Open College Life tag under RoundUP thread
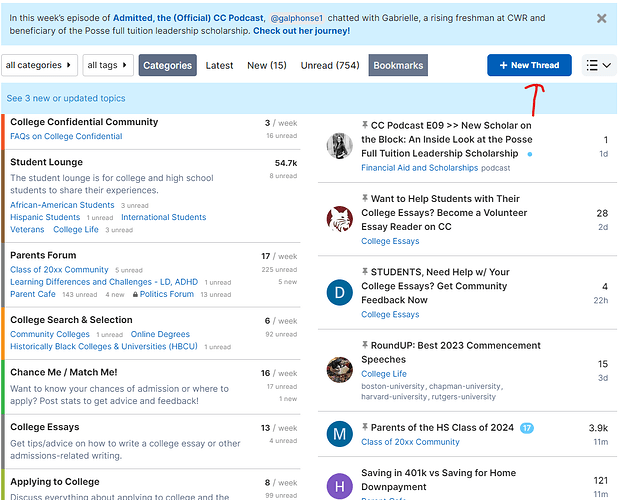The height and width of the screenshot is (500, 622). tap(384, 374)
